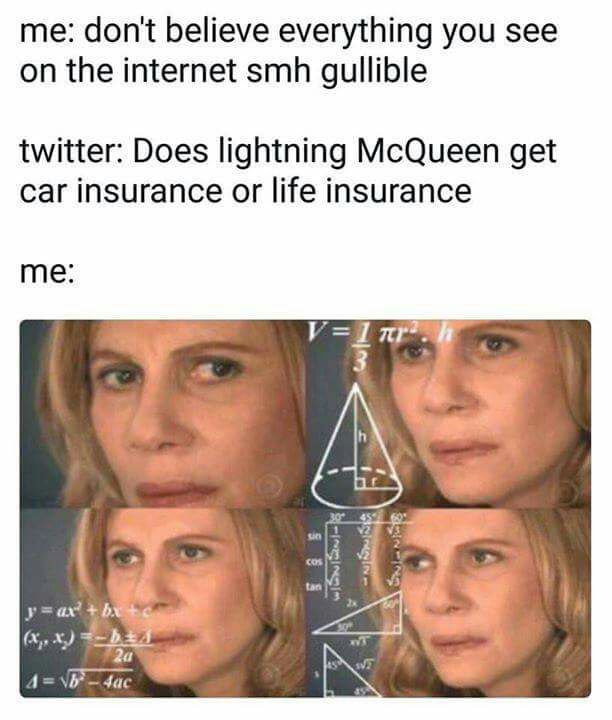Click the word 'gullible' in the caption
This screenshot has width=612, height=720.
click(x=373, y=71)
